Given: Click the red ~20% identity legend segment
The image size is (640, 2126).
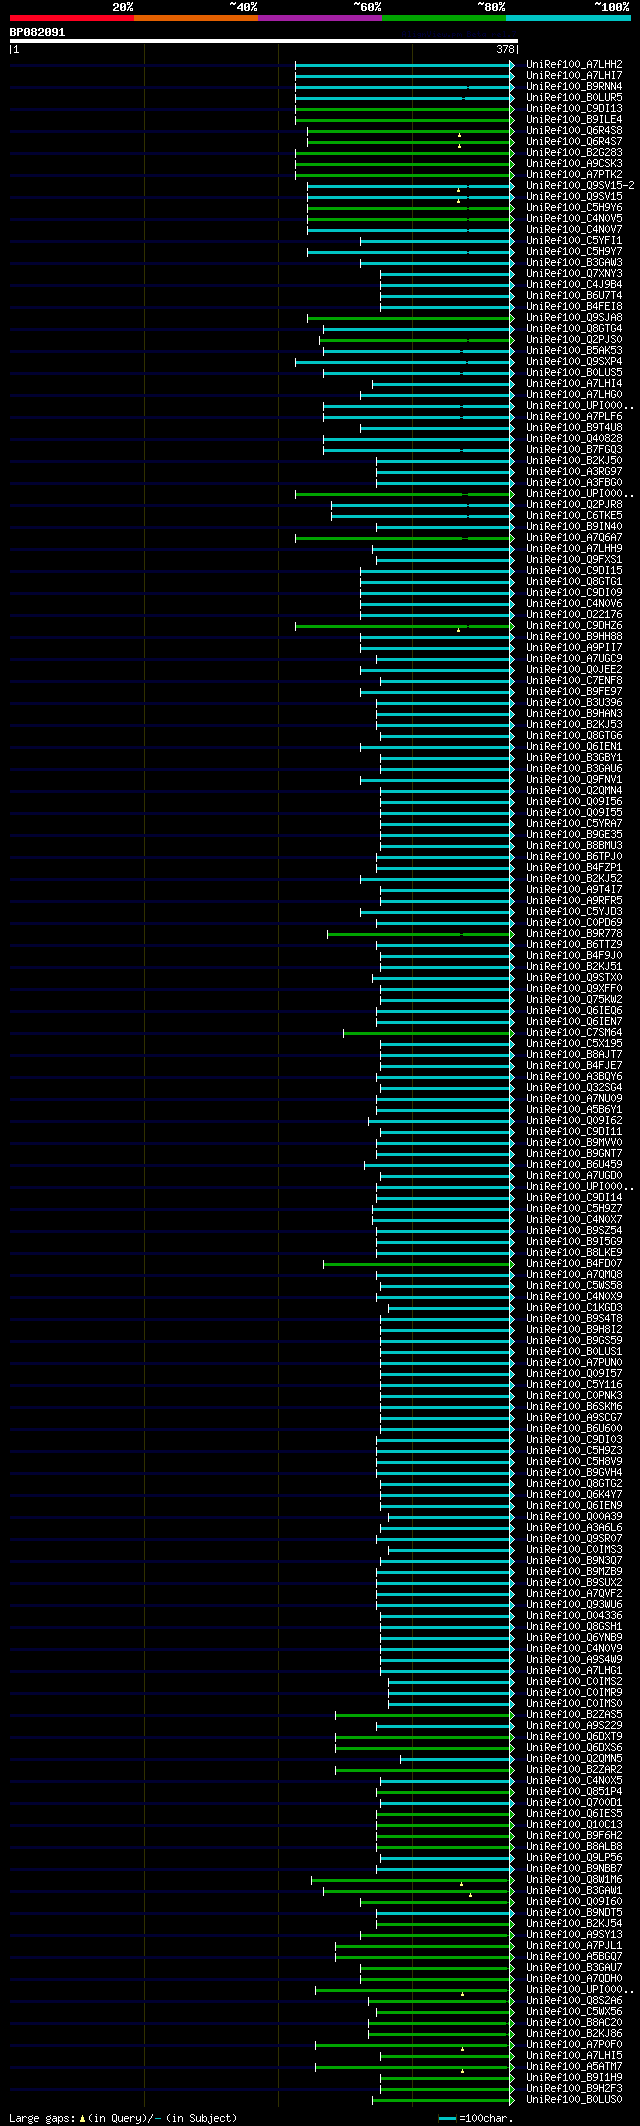Looking at the screenshot, I should (71, 18).
